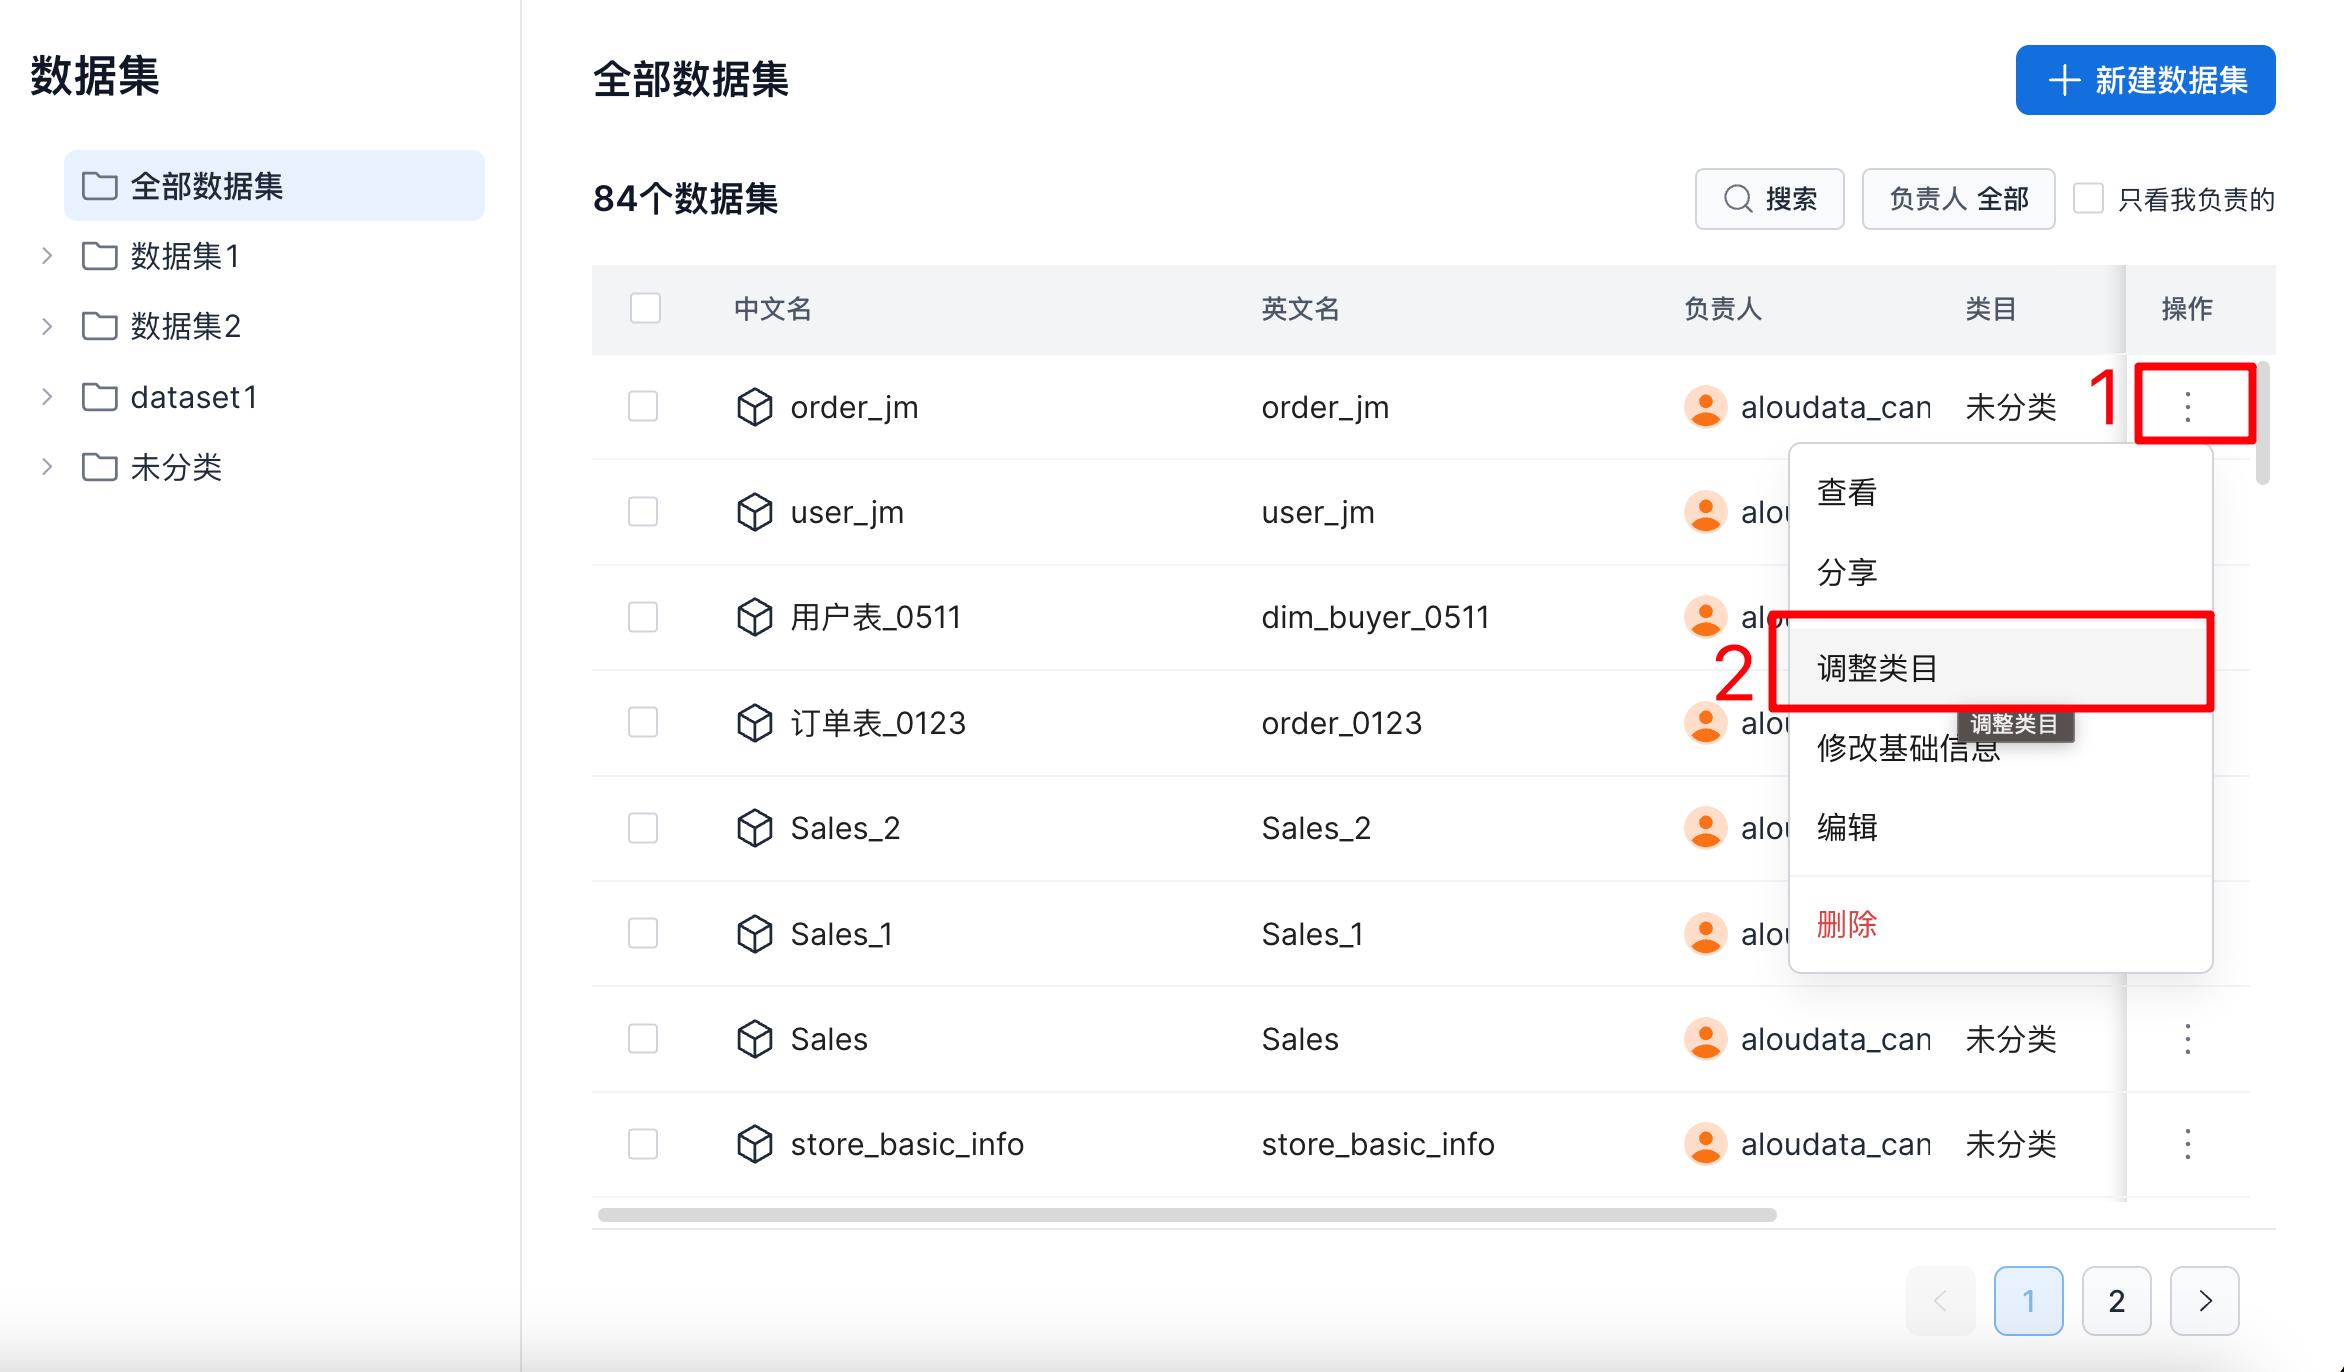Expand the dataset1 folder chevron
This screenshot has height=1372, width=2344.
click(x=47, y=397)
